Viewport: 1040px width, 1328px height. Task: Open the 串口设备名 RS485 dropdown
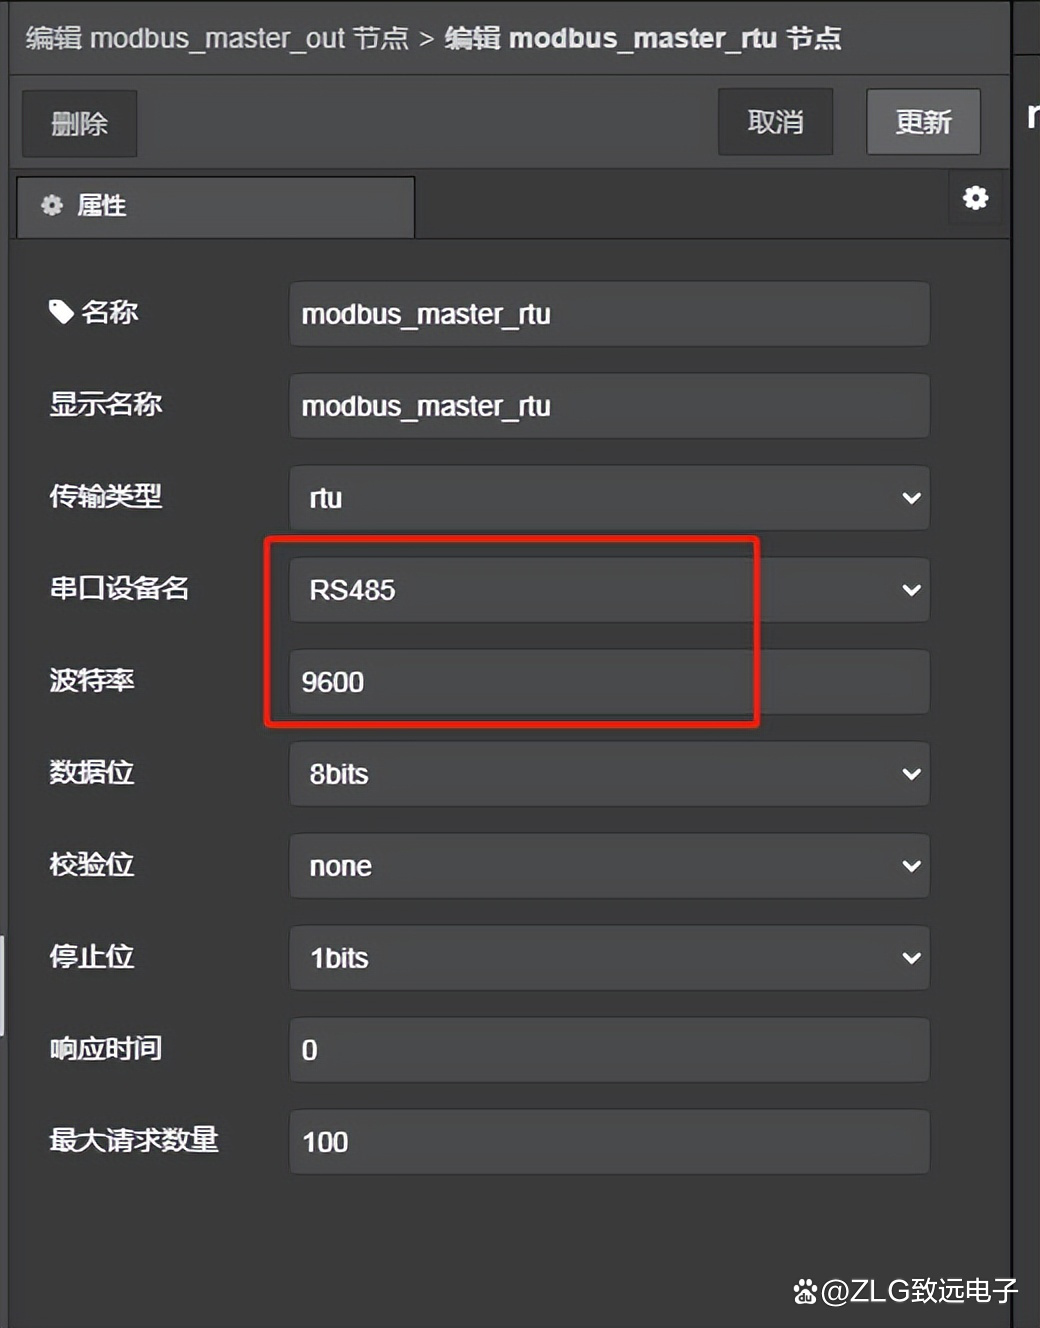point(609,590)
